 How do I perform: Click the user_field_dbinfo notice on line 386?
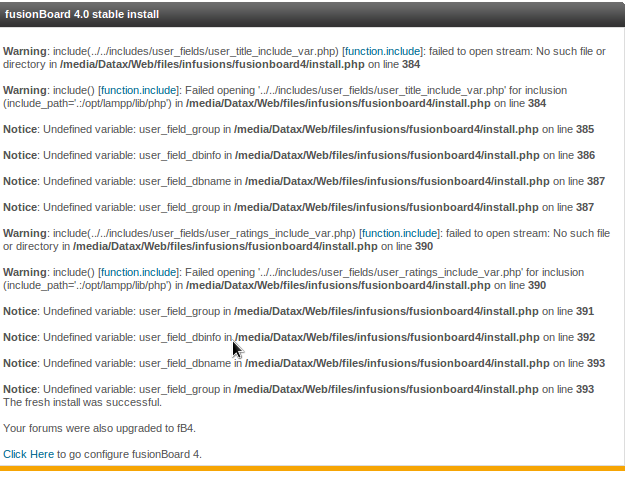point(299,155)
